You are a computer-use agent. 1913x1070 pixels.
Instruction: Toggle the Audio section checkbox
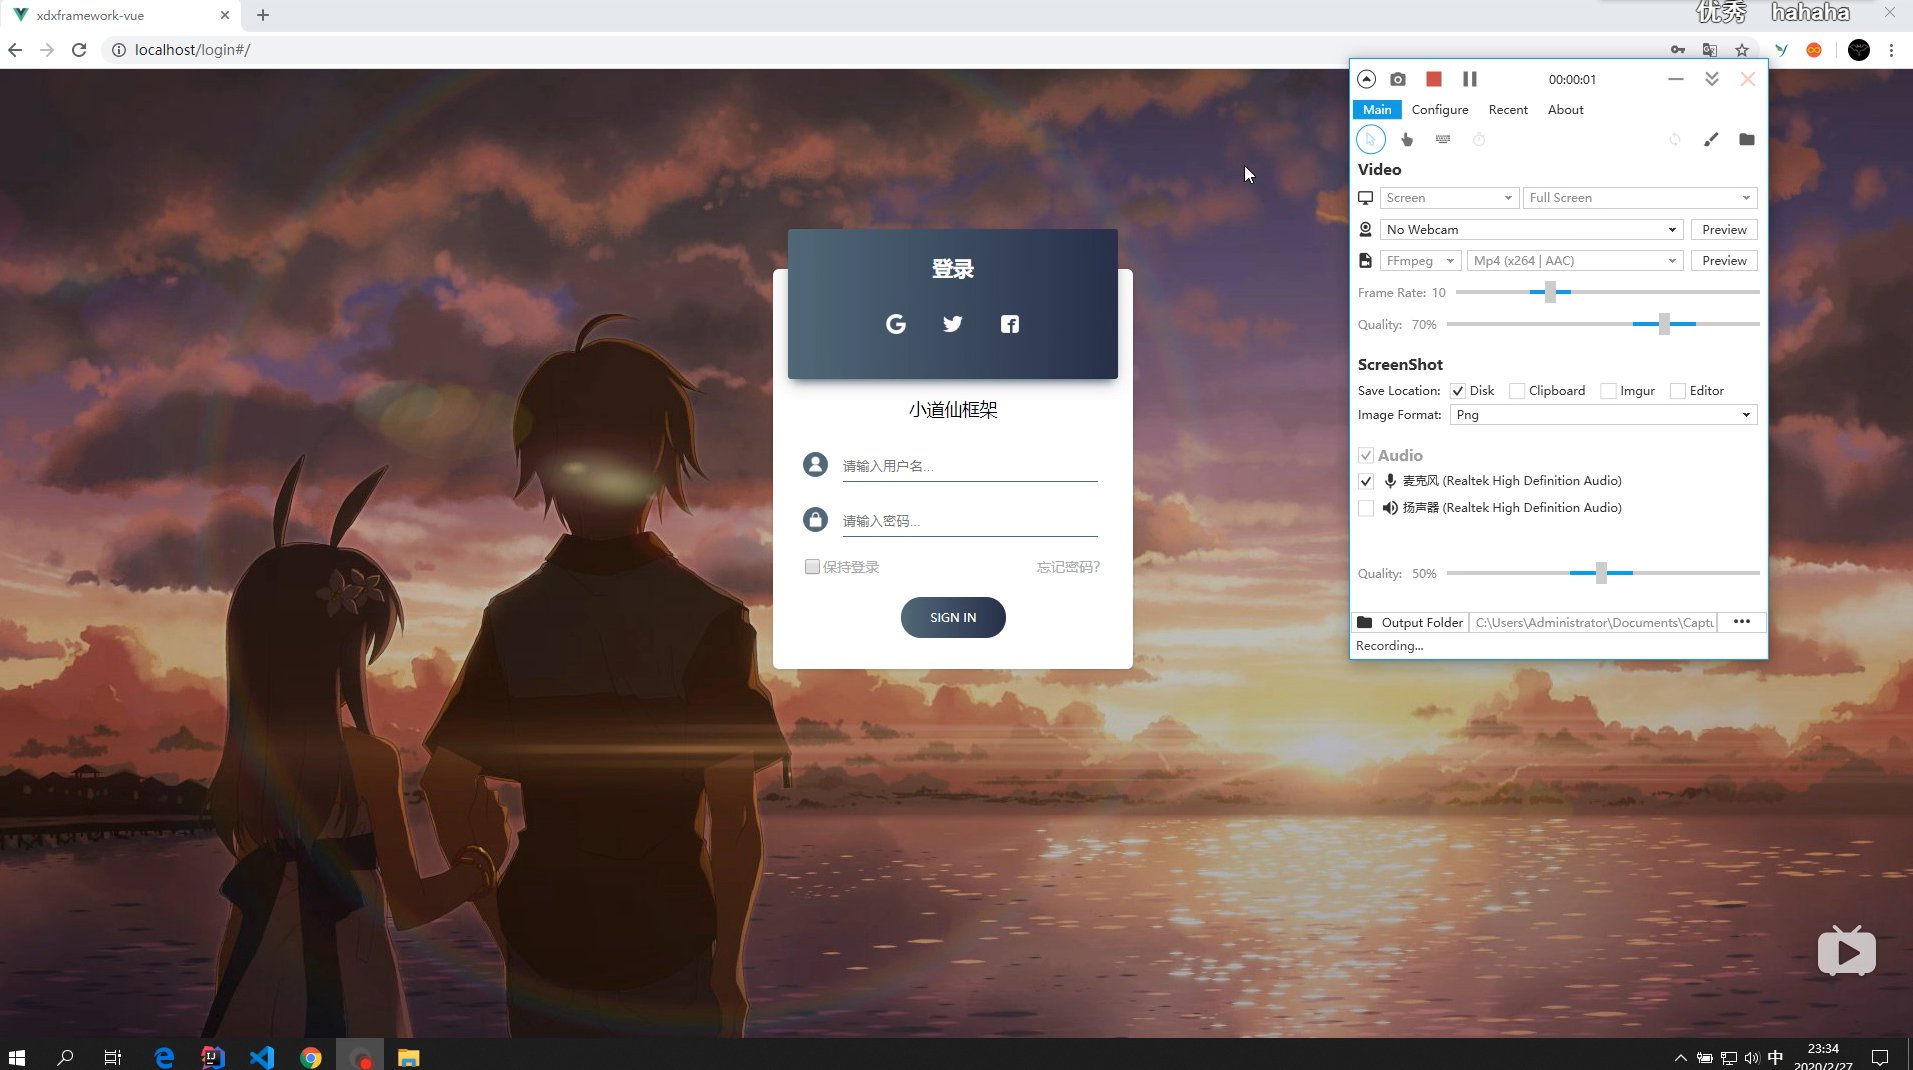(1365, 455)
